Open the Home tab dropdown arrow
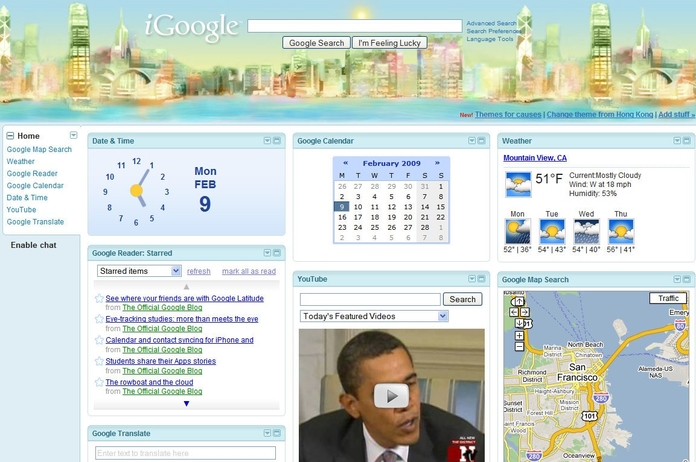 click(74, 135)
